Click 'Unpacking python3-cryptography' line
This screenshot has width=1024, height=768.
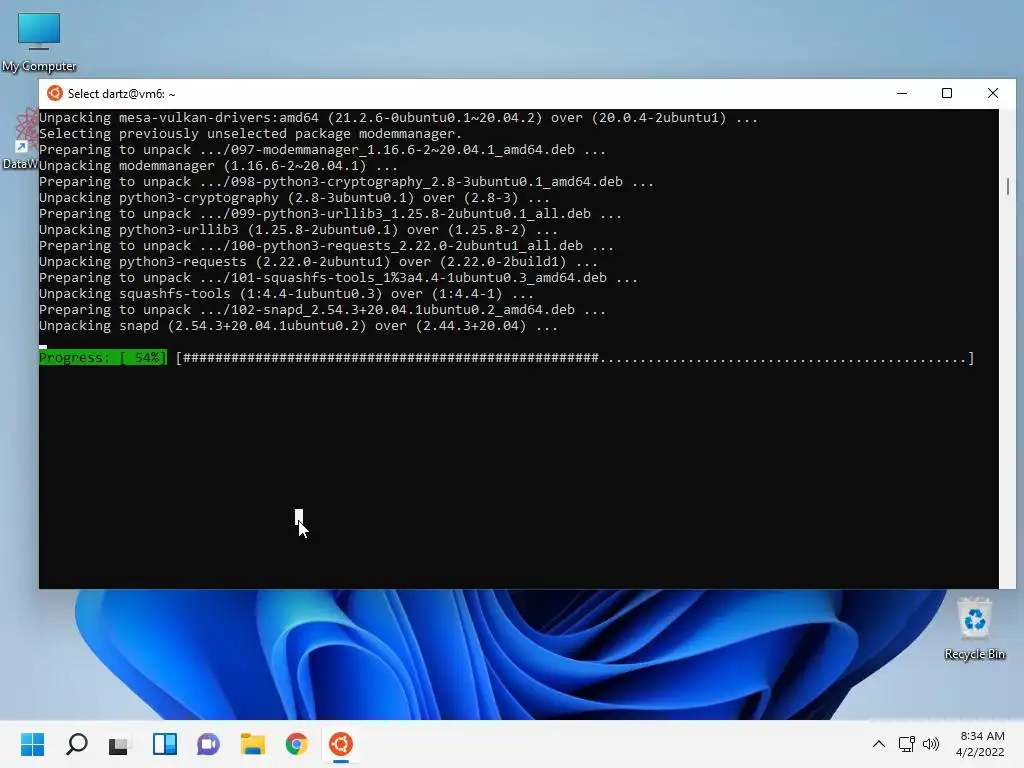[x=294, y=198]
